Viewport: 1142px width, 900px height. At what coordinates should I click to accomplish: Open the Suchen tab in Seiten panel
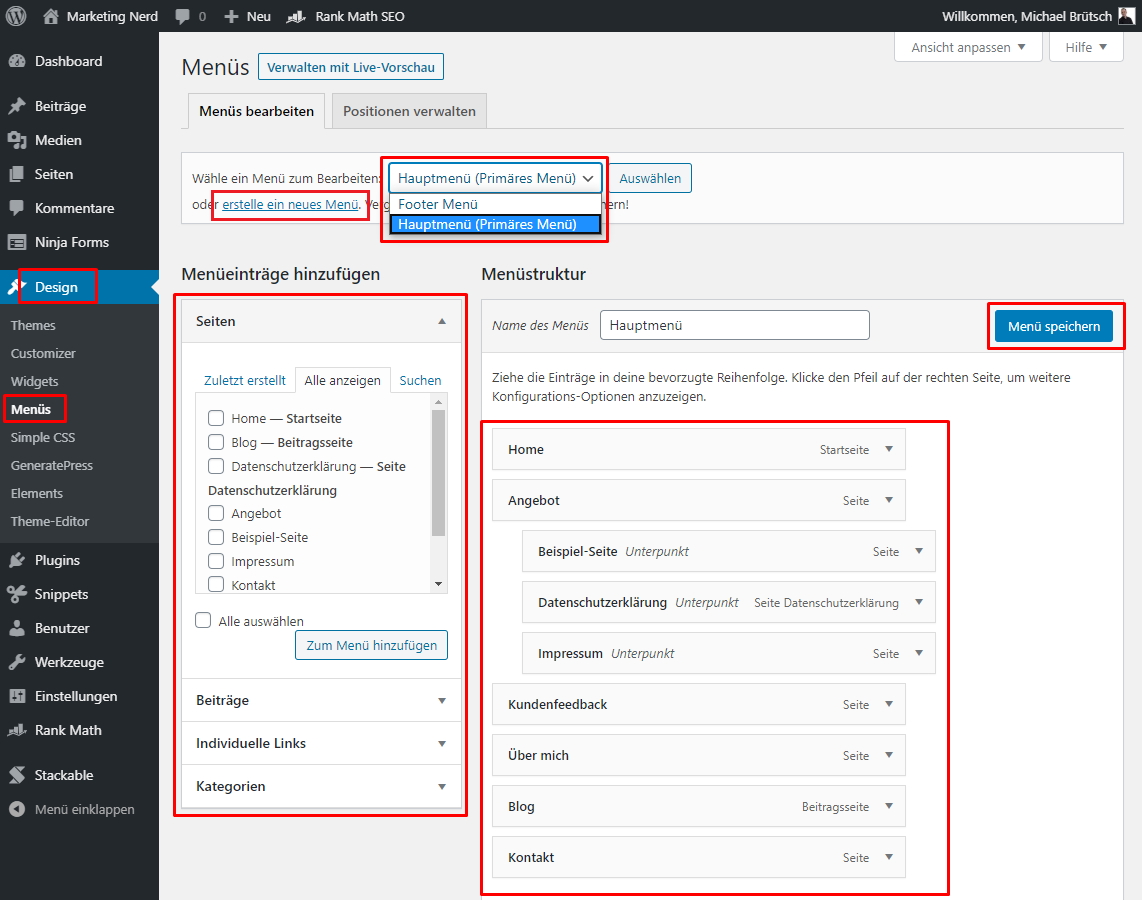pyautogui.click(x=420, y=380)
